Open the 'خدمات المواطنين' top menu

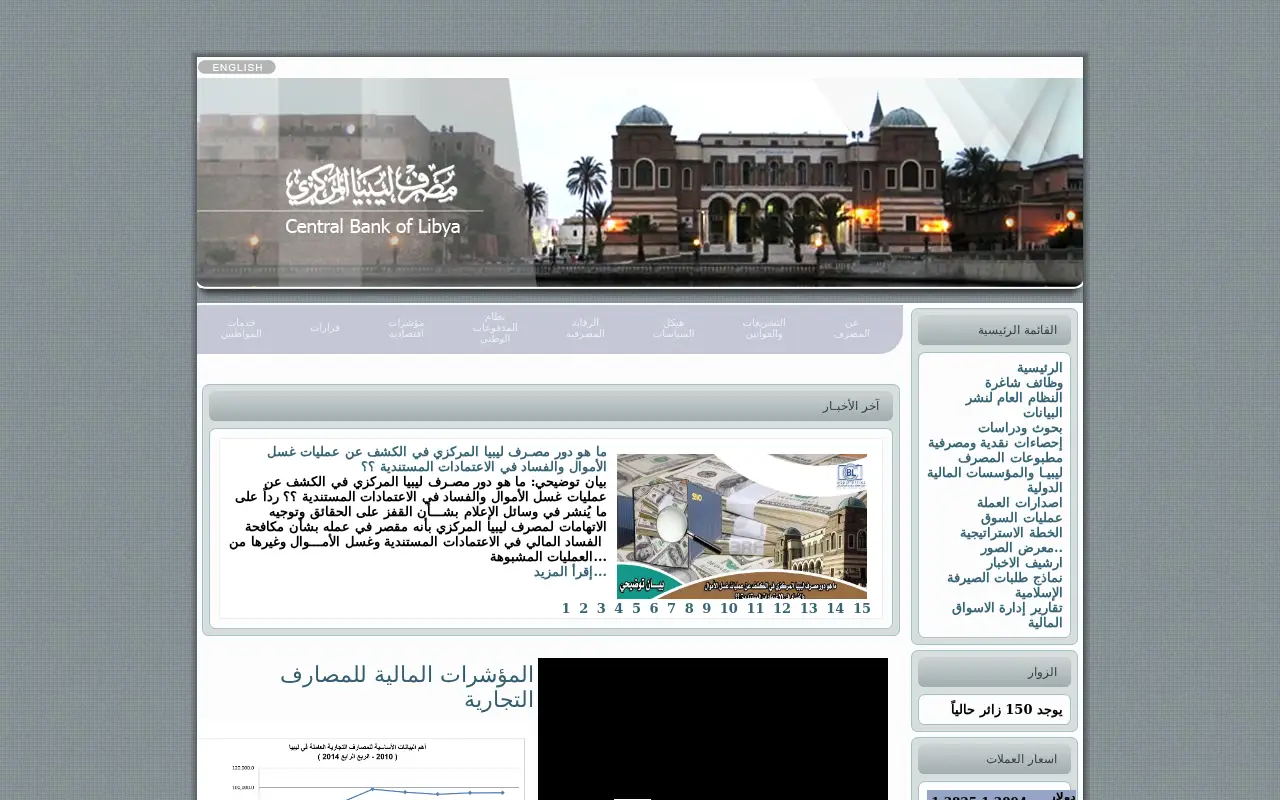point(241,328)
